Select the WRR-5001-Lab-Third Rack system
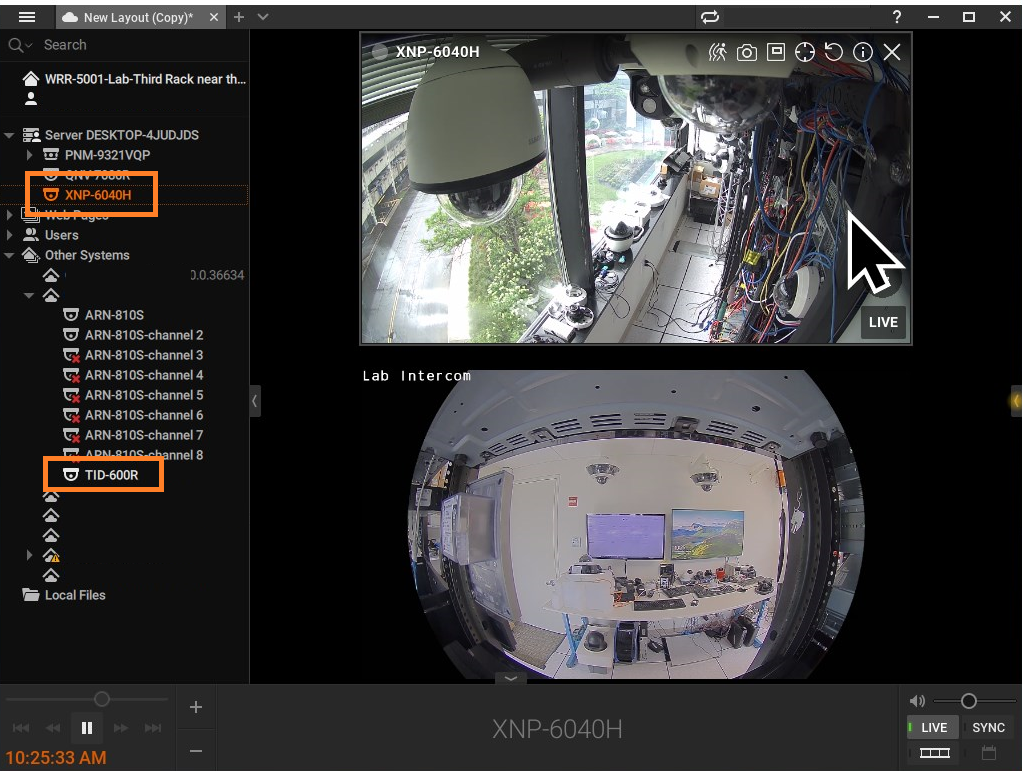 (145, 79)
